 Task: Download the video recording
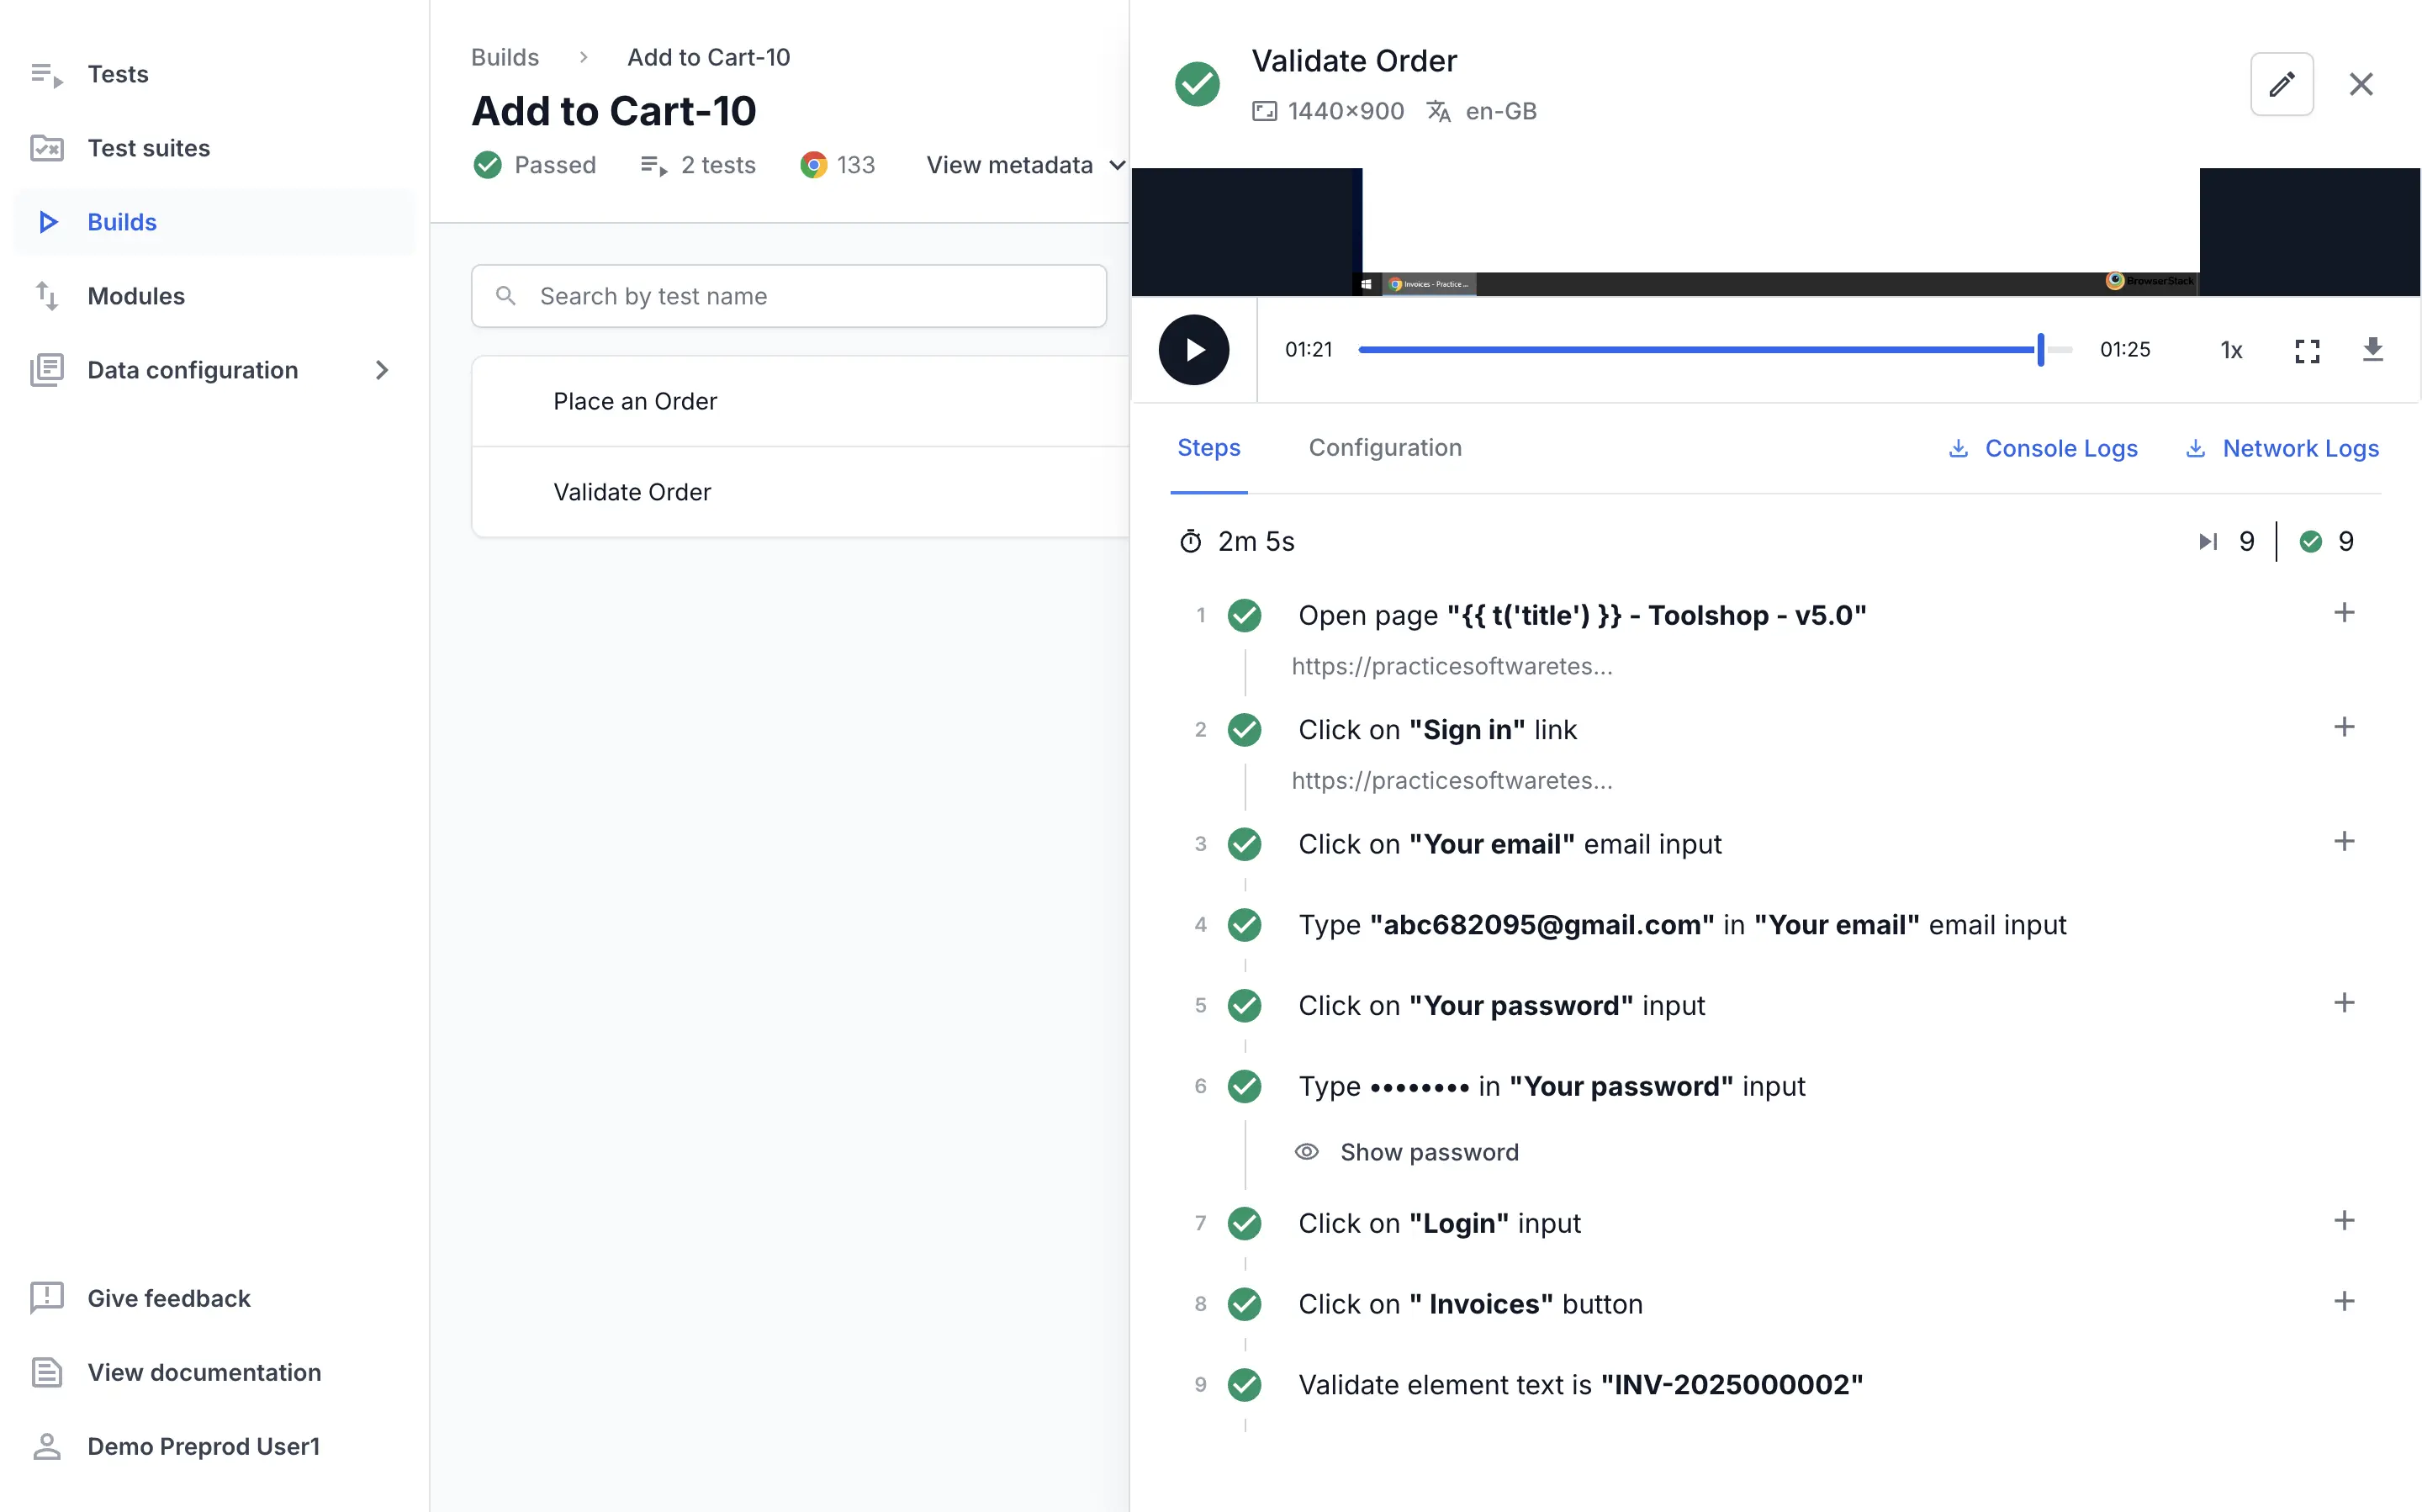coord(2372,350)
